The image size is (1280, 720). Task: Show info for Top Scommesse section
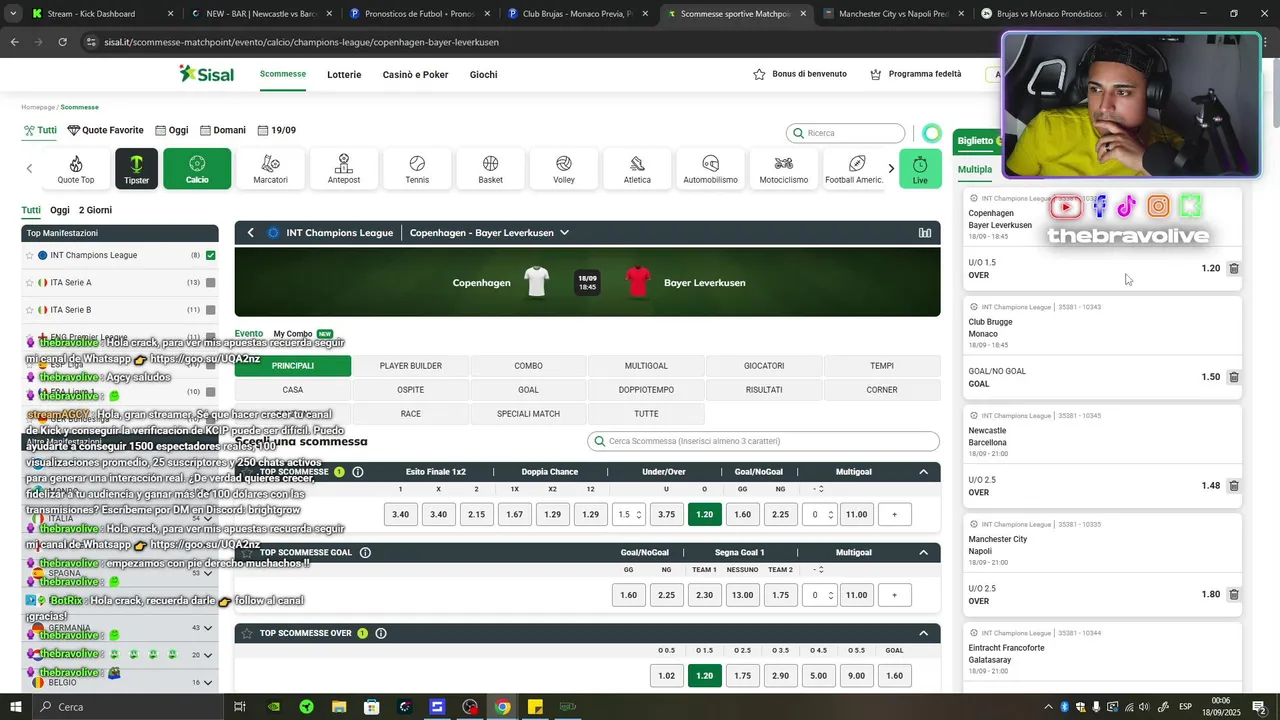tap(358, 472)
